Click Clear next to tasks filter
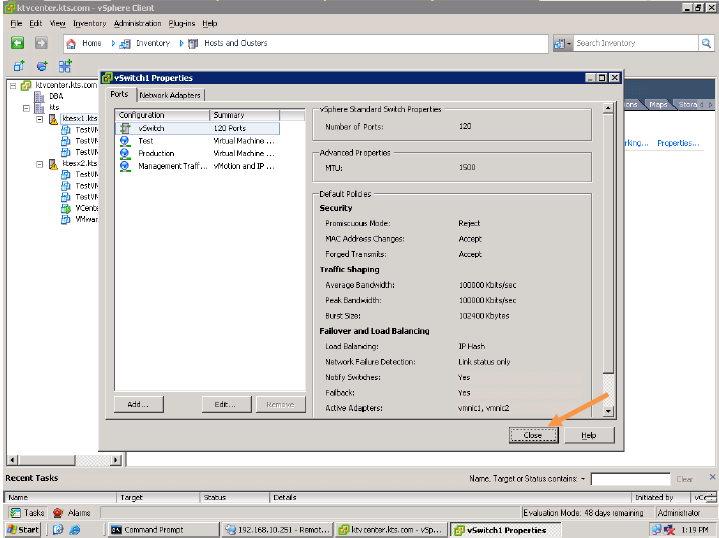Image resolution: width=719 pixels, height=538 pixels. coord(684,479)
